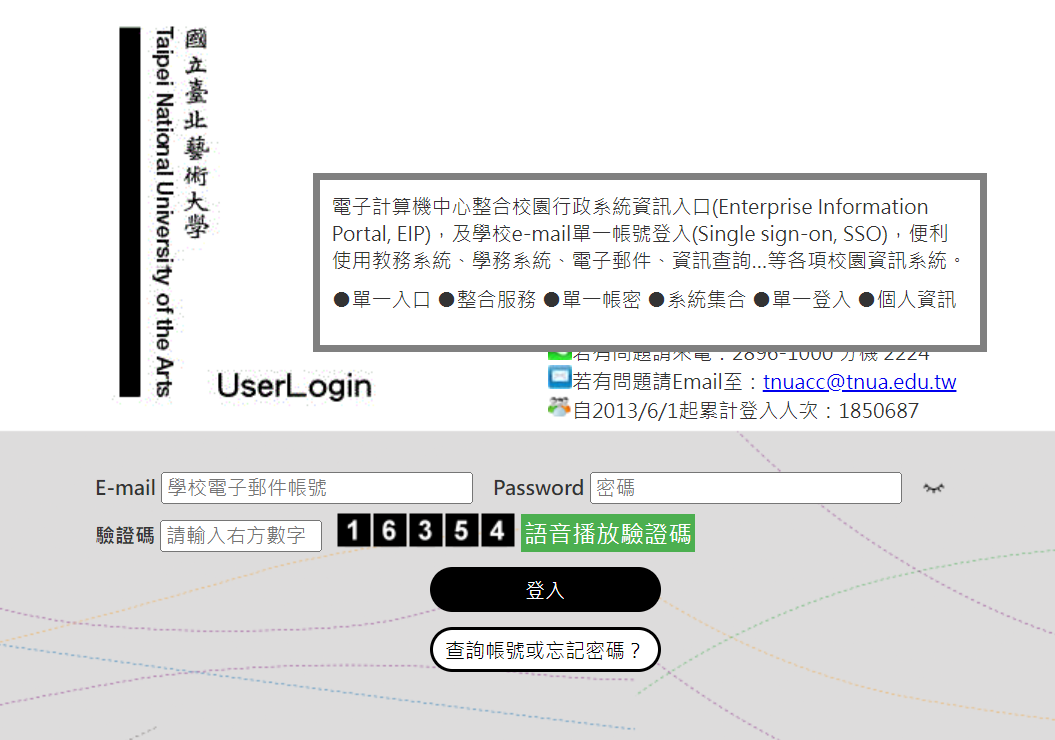The width and height of the screenshot is (1055, 740).
Task: Focus the 密碼 Password field
Action: coord(745,488)
